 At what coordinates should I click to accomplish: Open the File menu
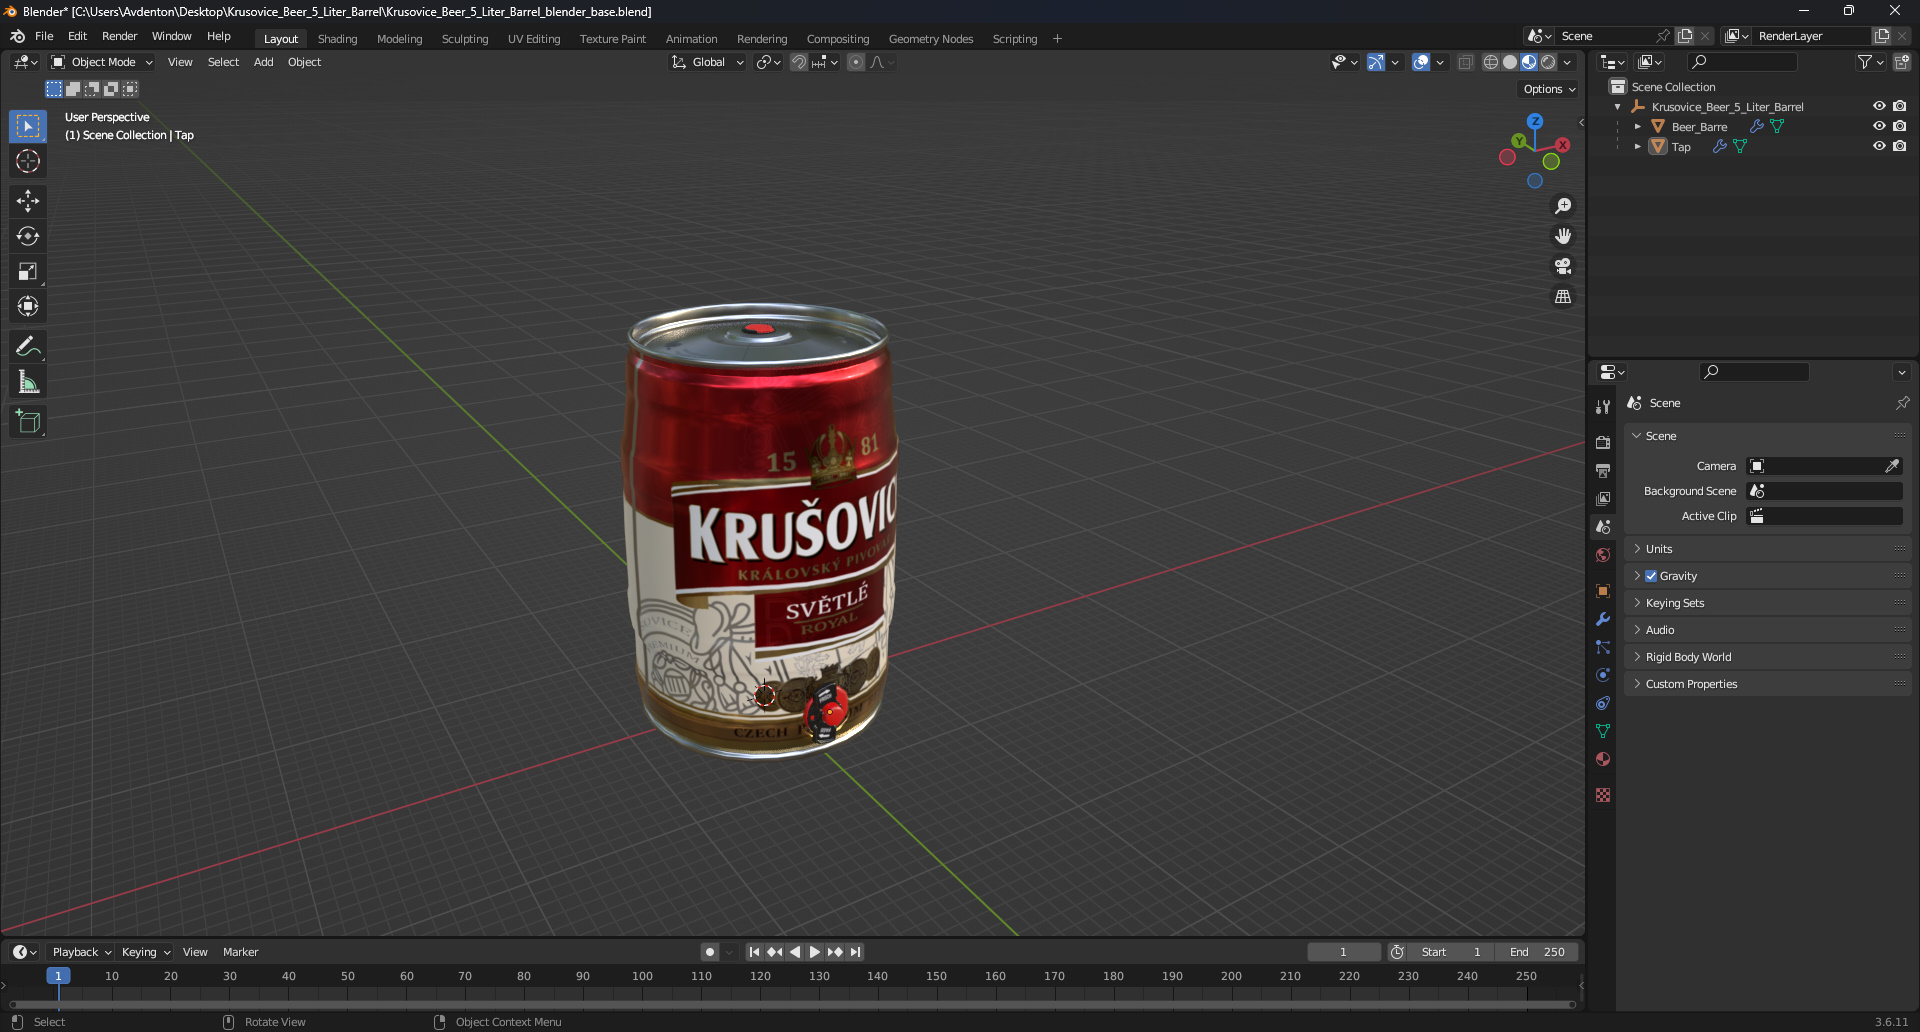click(x=44, y=36)
